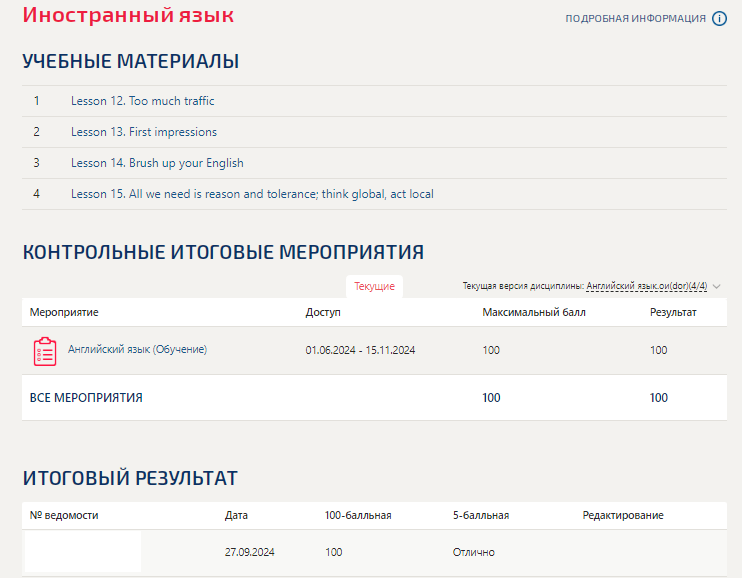Click the Редактирование column header
Screen dimensions: 742x578
(x=622, y=515)
